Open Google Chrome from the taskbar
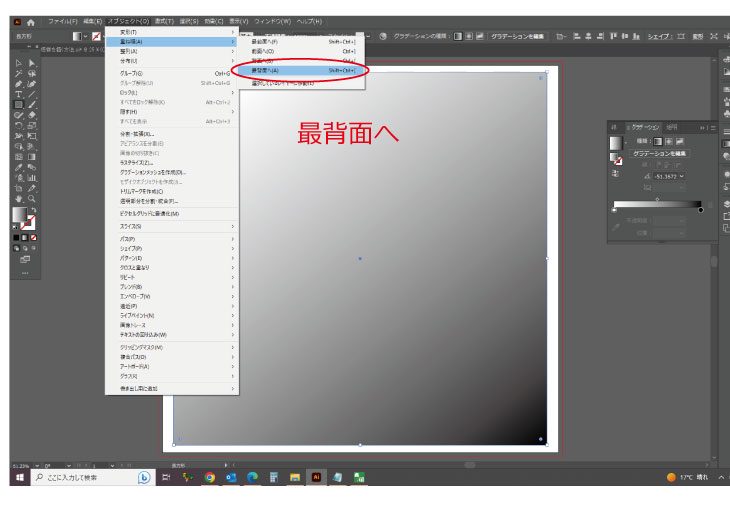The height and width of the screenshot is (516, 730). pyautogui.click(x=210, y=478)
